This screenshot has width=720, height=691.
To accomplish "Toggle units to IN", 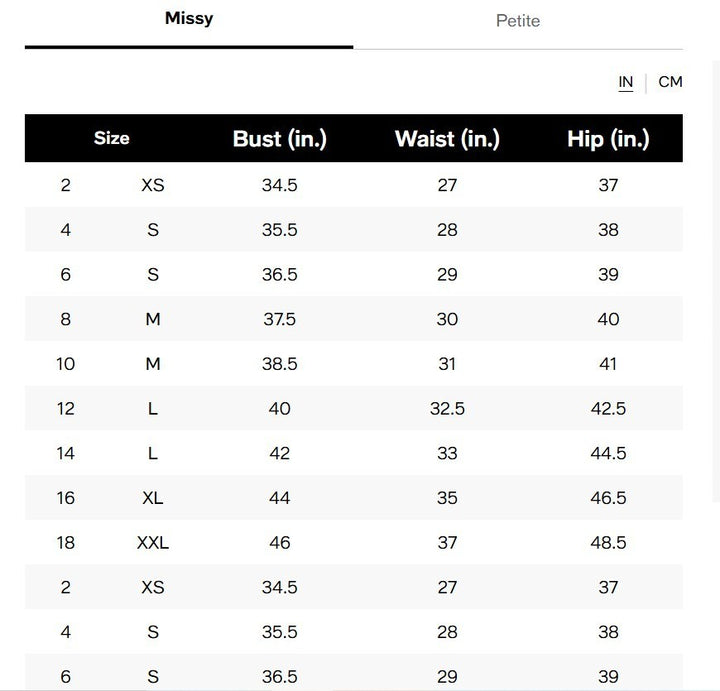I will click(x=625, y=82).
